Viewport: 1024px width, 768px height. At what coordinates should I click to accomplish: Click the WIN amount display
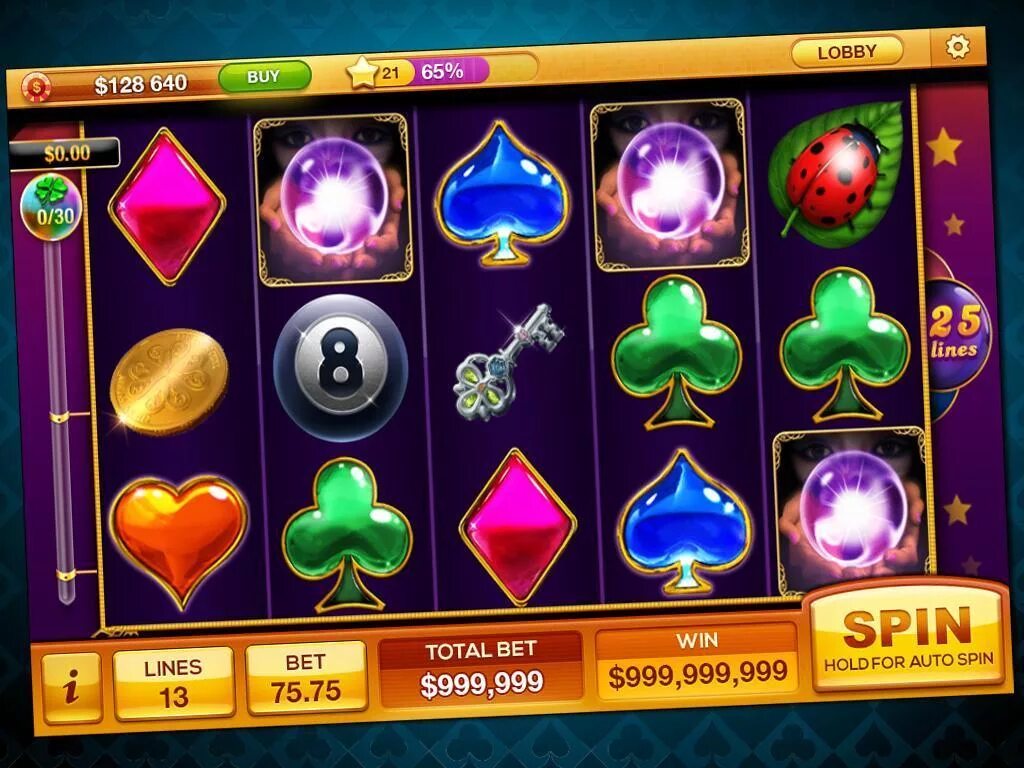pyautogui.click(x=696, y=661)
